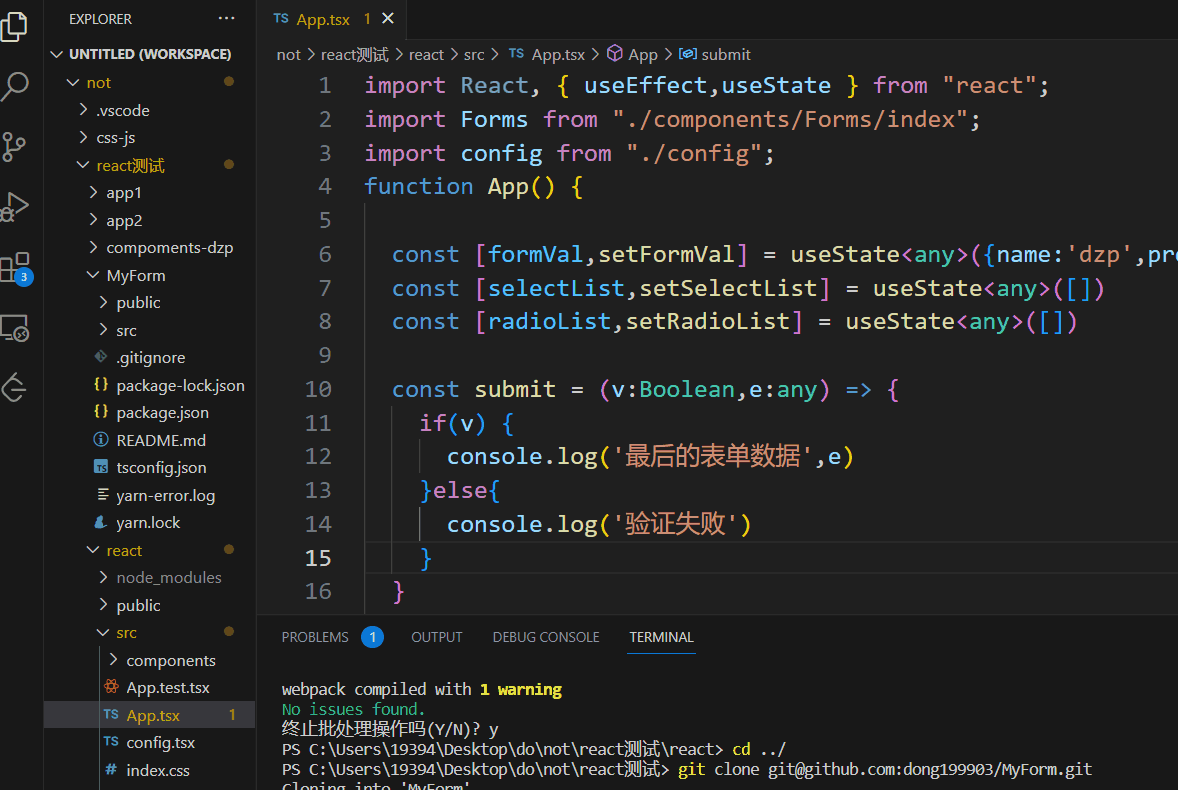Click the 'react' breadcrumb segment
1178x790 pixels.
(x=426, y=54)
